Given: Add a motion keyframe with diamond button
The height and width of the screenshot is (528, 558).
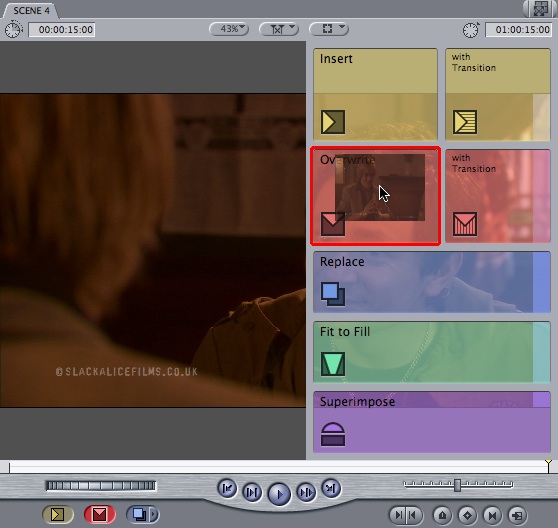Looking at the screenshot, I should click(467, 515).
